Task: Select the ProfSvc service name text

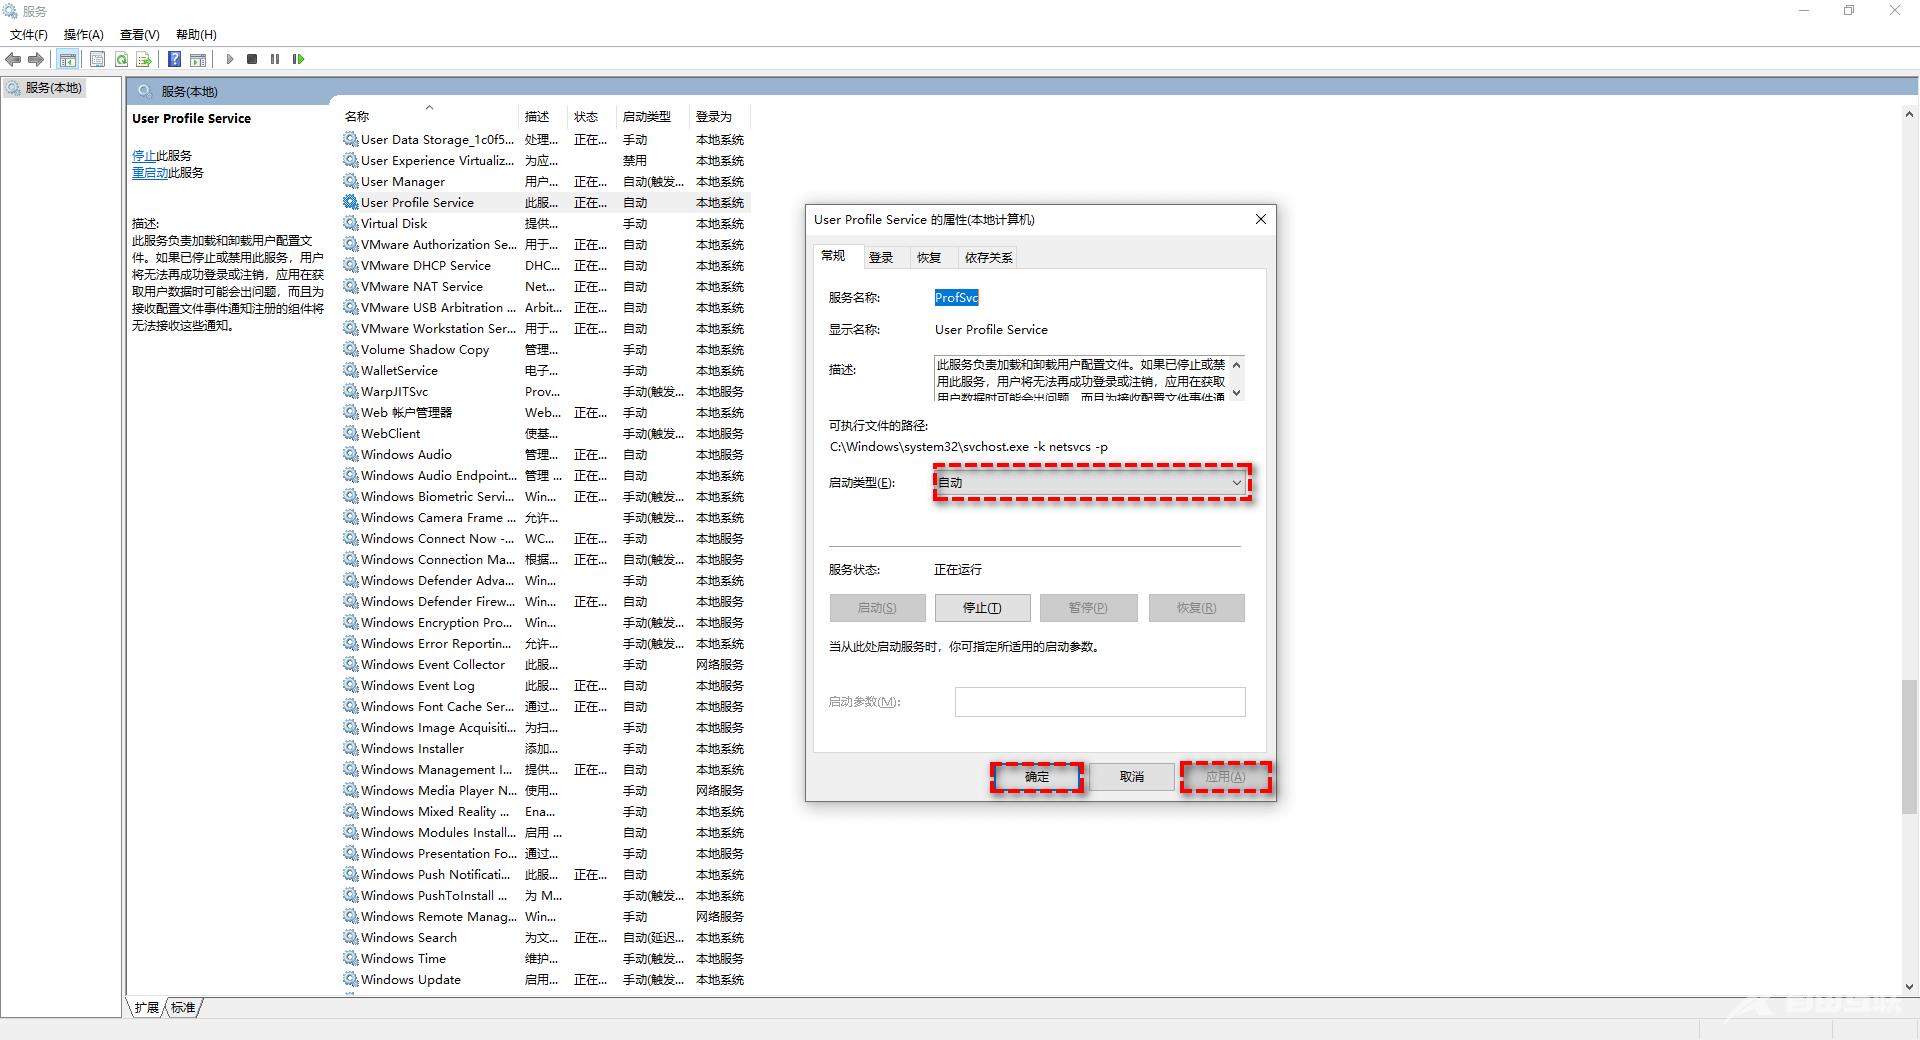Action: pyautogui.click(x=957, y=298)
